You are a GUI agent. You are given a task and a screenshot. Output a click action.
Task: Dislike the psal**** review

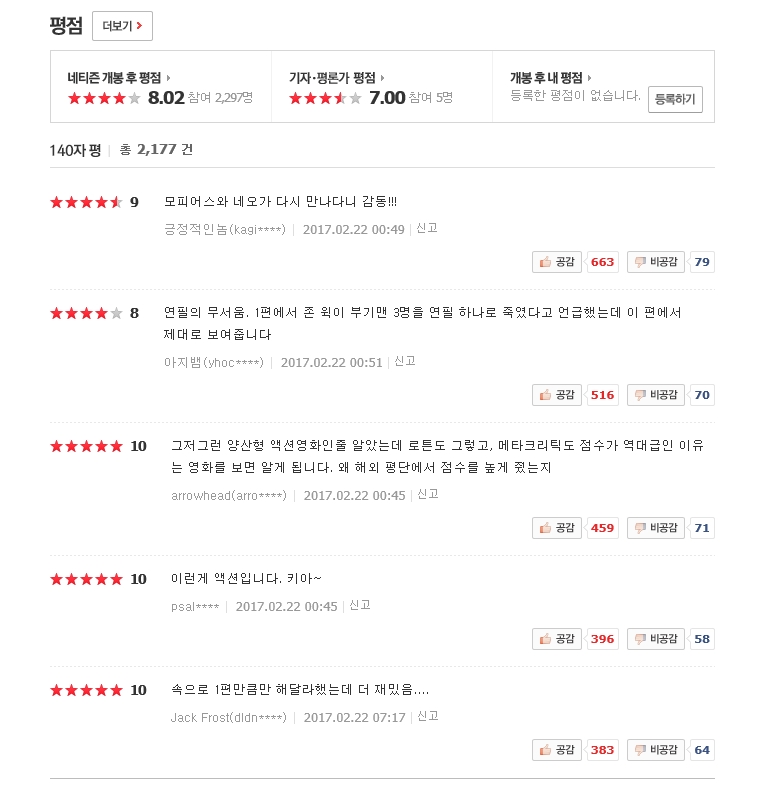coord(655,639)
